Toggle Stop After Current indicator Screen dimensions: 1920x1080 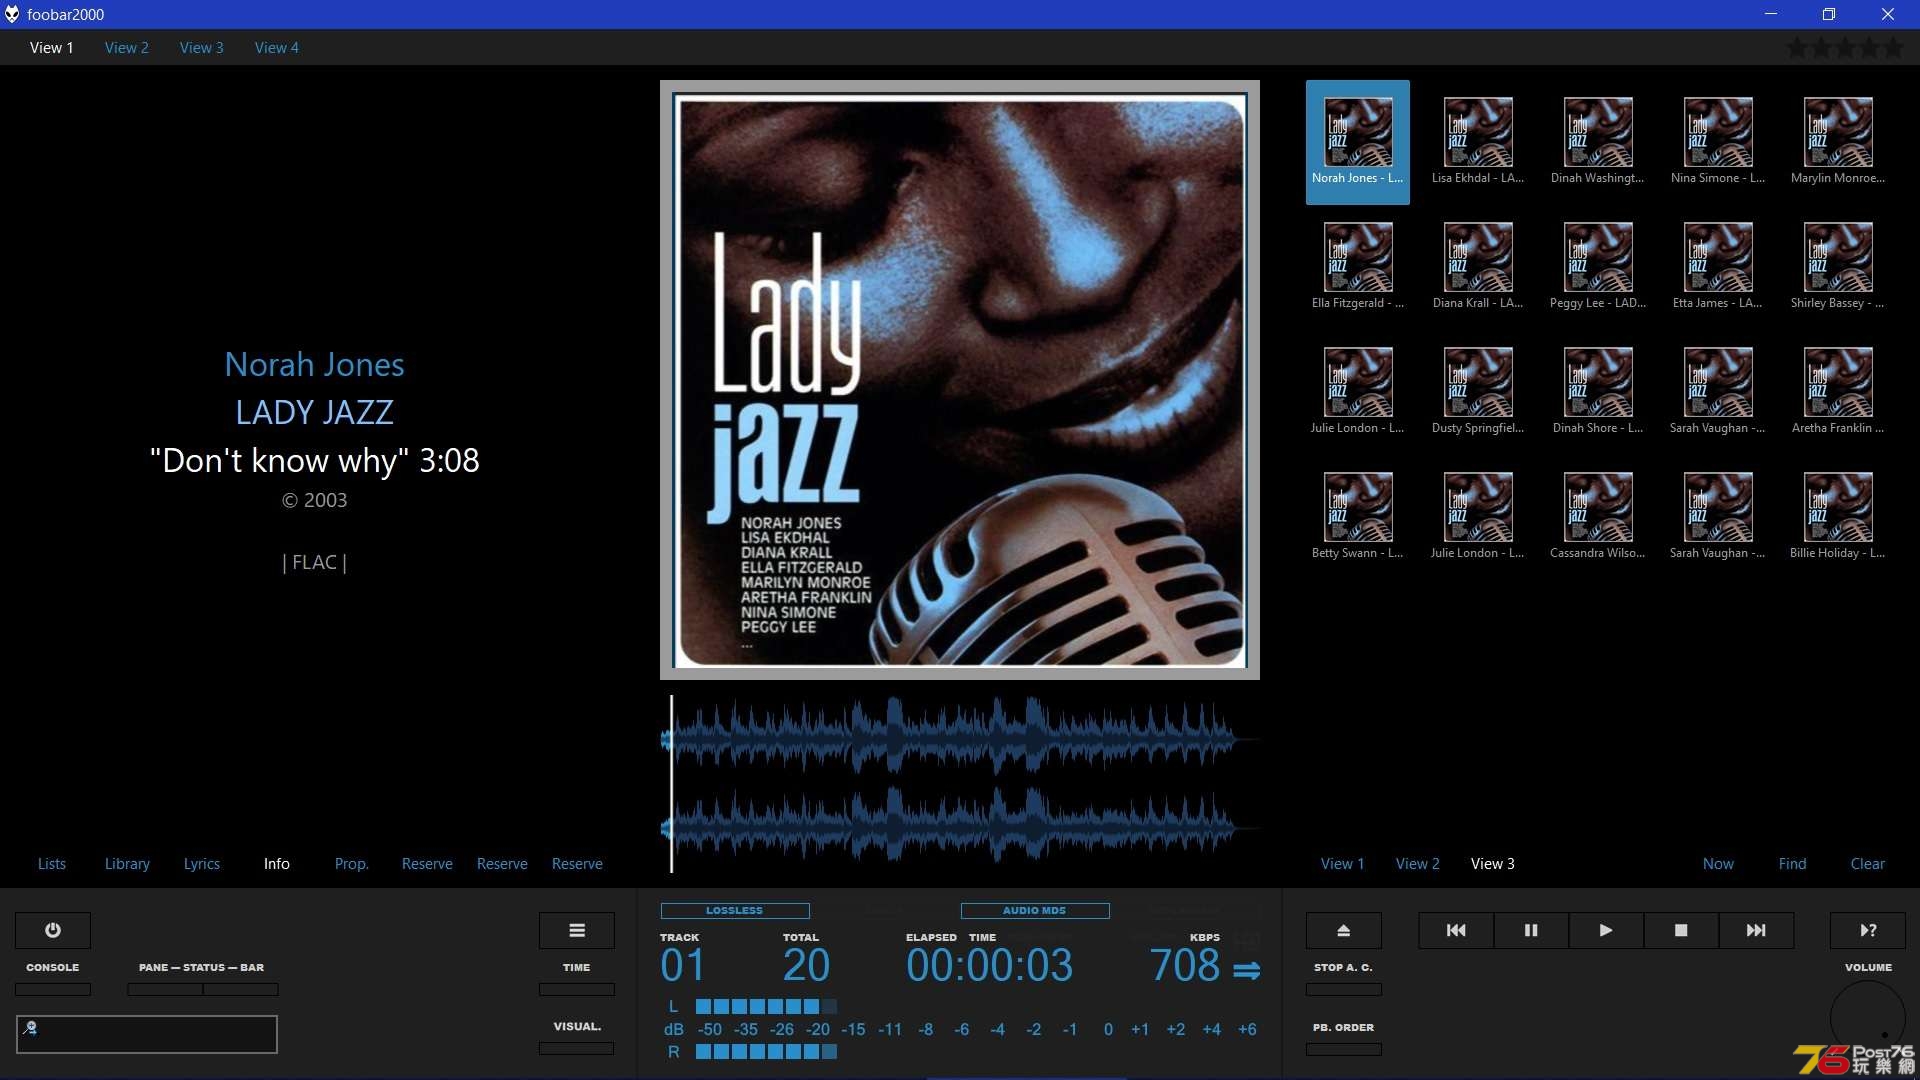click(x=1344, y=990)
